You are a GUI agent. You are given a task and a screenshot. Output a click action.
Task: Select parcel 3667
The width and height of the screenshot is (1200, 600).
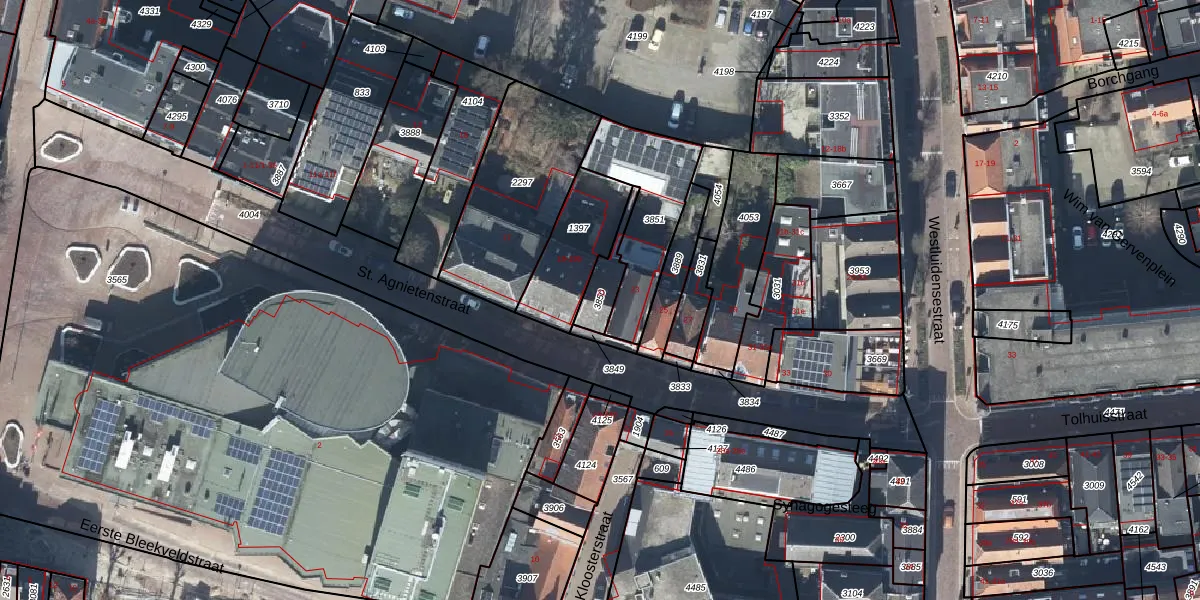point(842,185)
